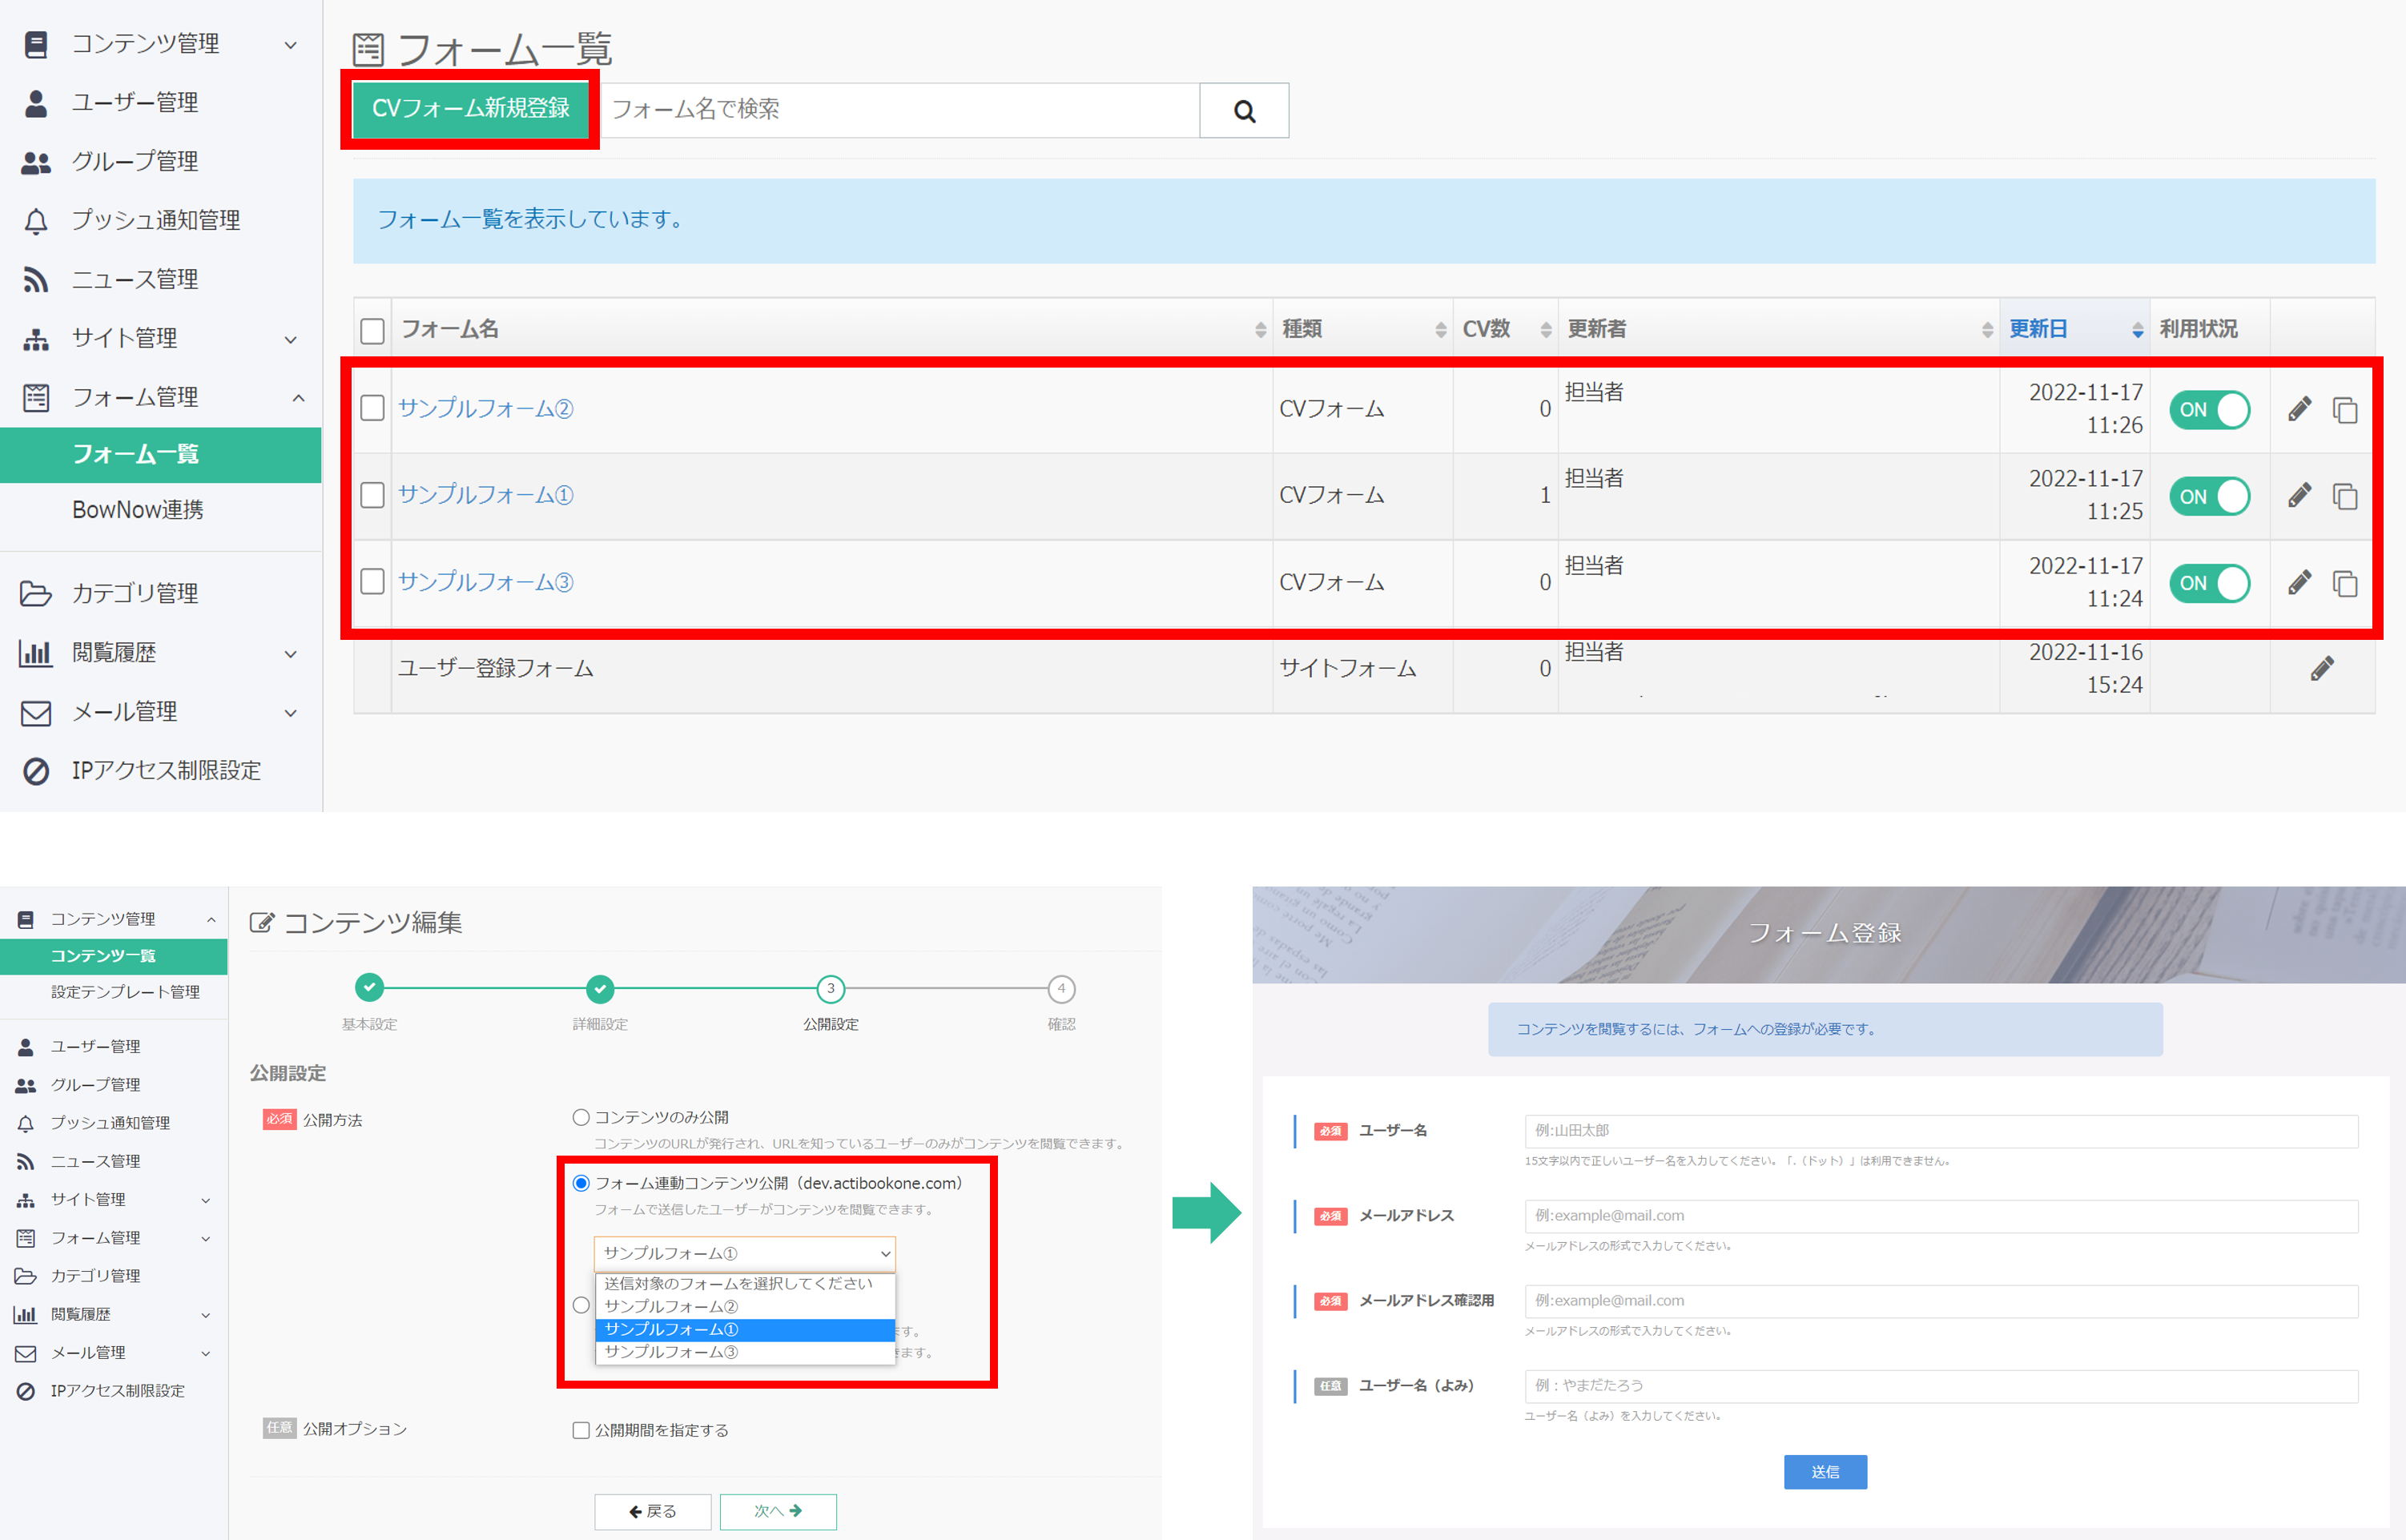
Task: Check the box for サンプルフォーム②
Action: [372, 408]
